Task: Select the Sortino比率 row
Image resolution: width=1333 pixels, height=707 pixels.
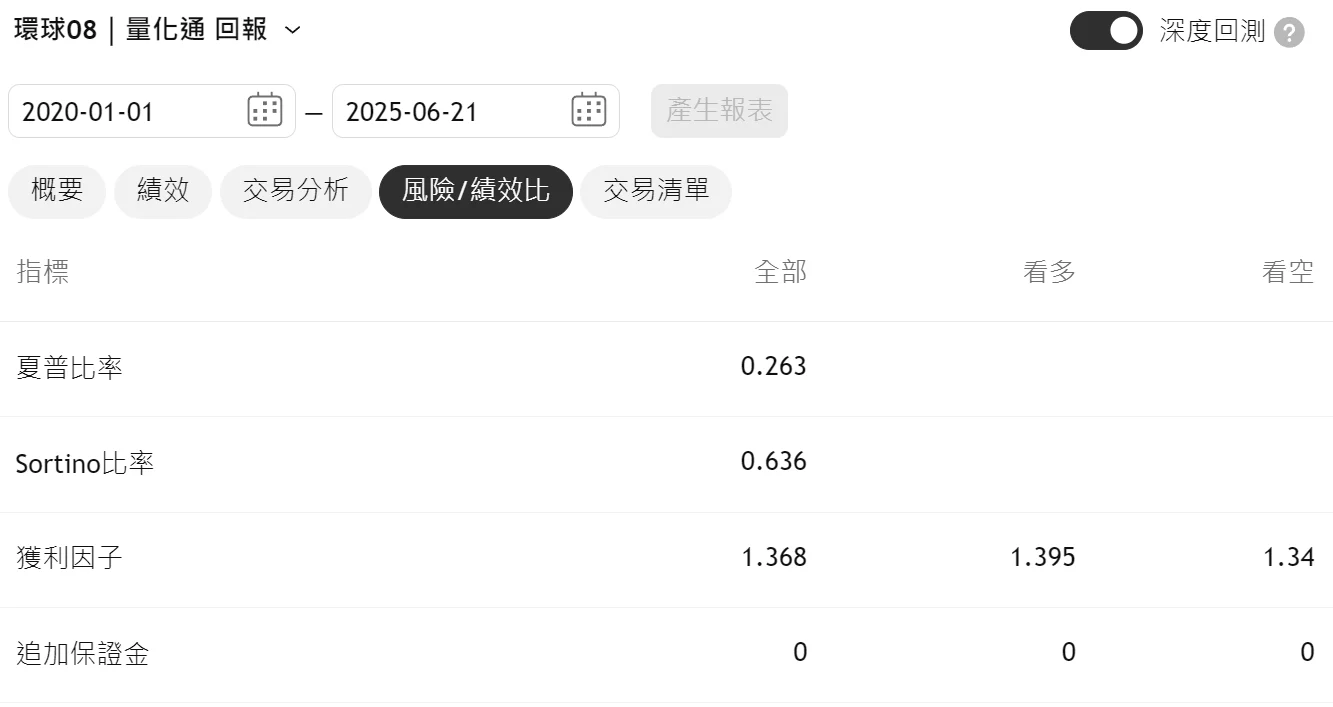Action: point(666,464)
